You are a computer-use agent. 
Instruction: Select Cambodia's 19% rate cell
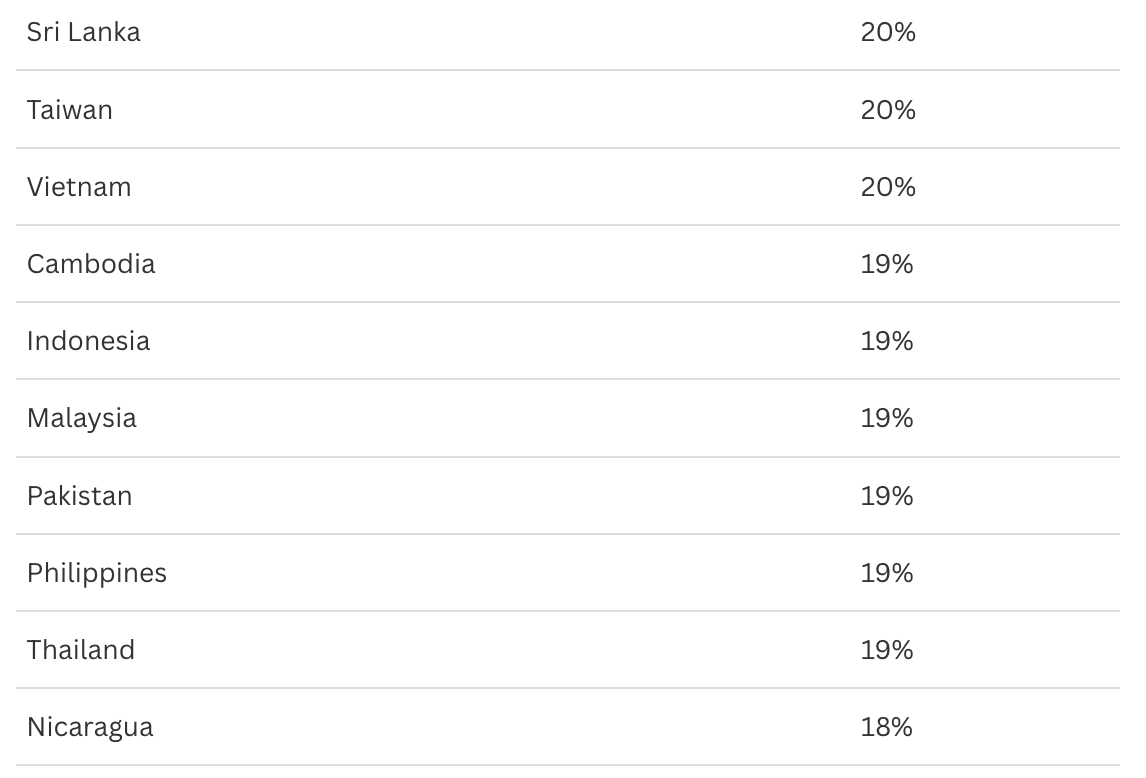pos(887,264)
